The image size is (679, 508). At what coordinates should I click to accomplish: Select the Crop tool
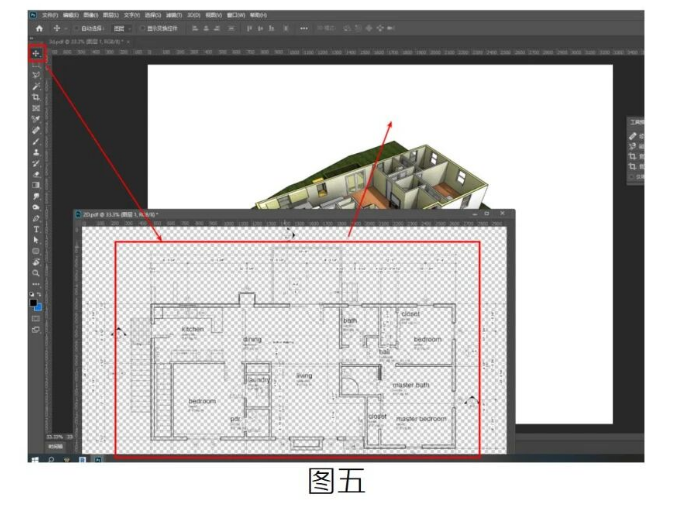coord(36,97)
